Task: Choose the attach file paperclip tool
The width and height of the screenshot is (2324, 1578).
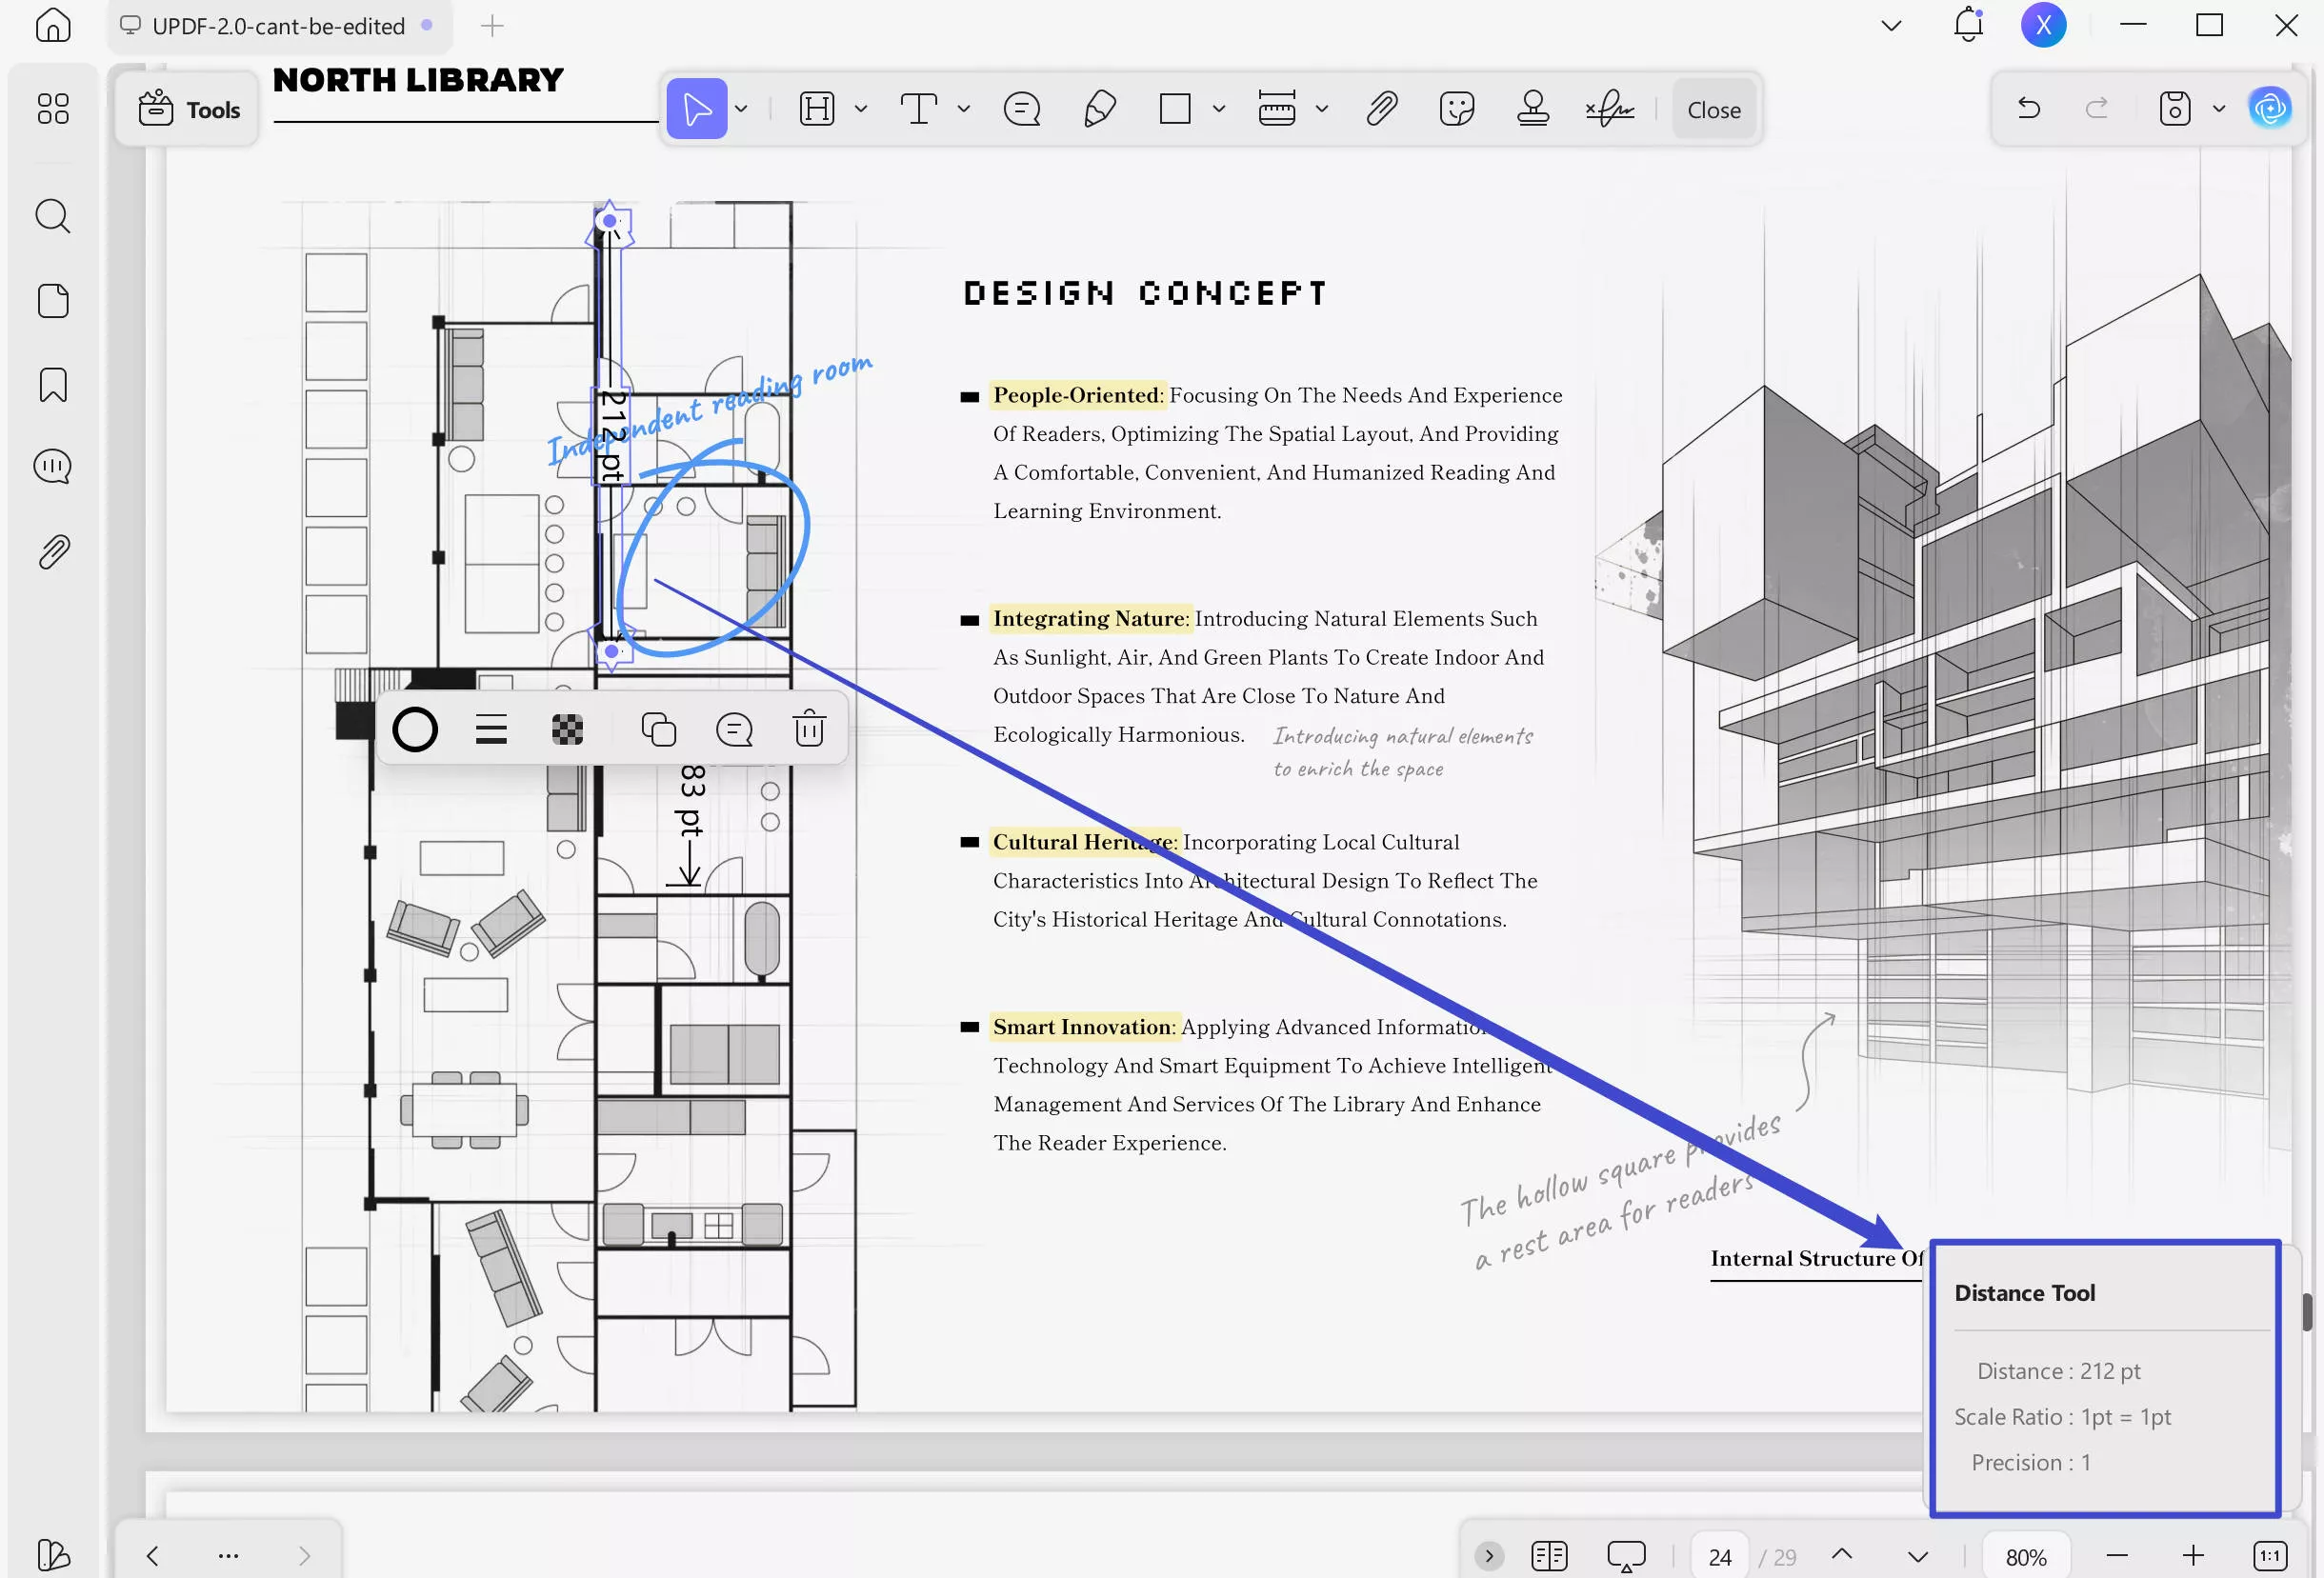Action: (x=1381, y=108)
